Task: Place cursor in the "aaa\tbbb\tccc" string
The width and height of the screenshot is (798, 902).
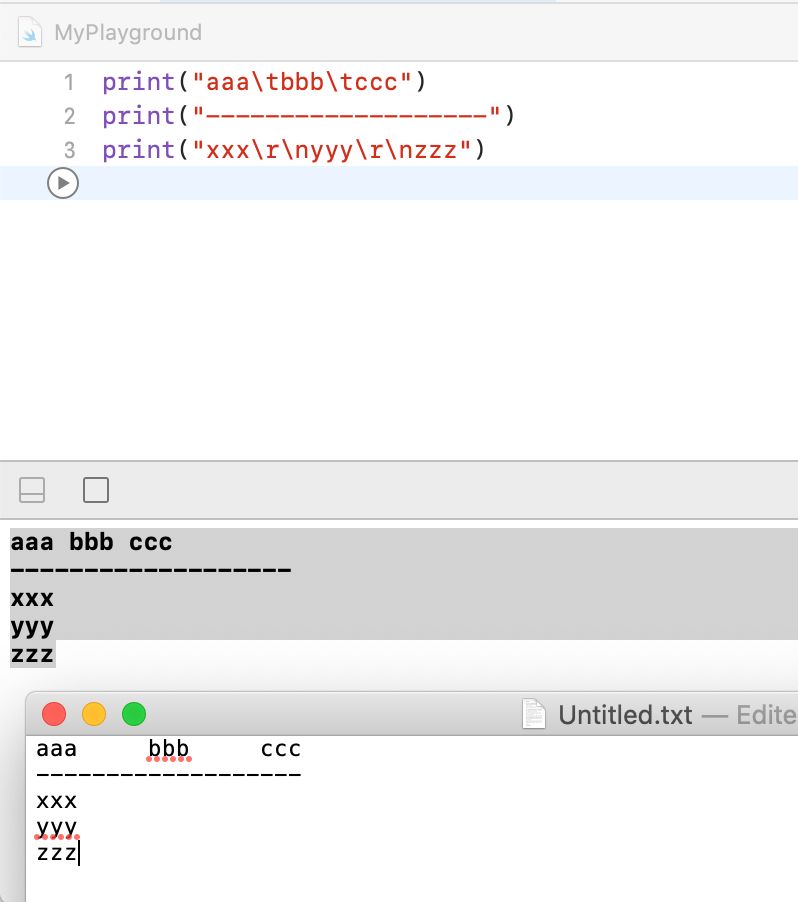Action: pos(308,82)
